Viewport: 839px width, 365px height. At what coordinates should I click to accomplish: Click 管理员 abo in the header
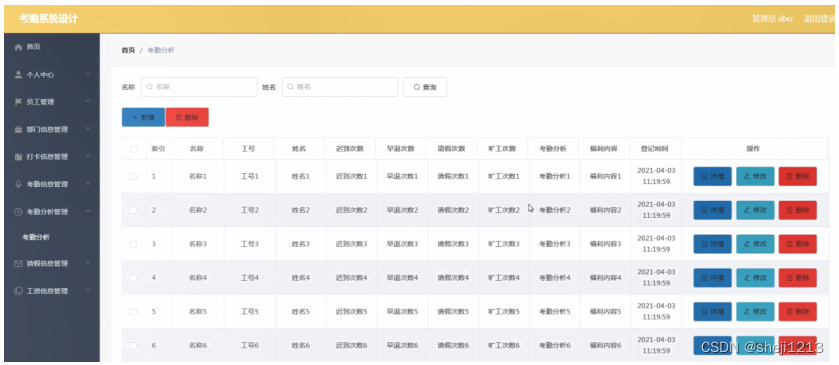coord(772,19)
